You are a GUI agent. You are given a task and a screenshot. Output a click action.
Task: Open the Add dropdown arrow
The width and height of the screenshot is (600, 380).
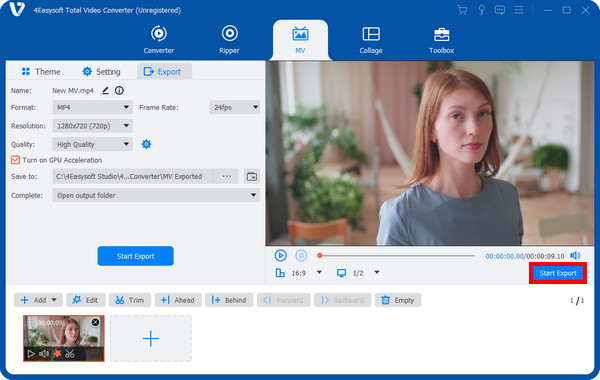[x=54, y=300]
